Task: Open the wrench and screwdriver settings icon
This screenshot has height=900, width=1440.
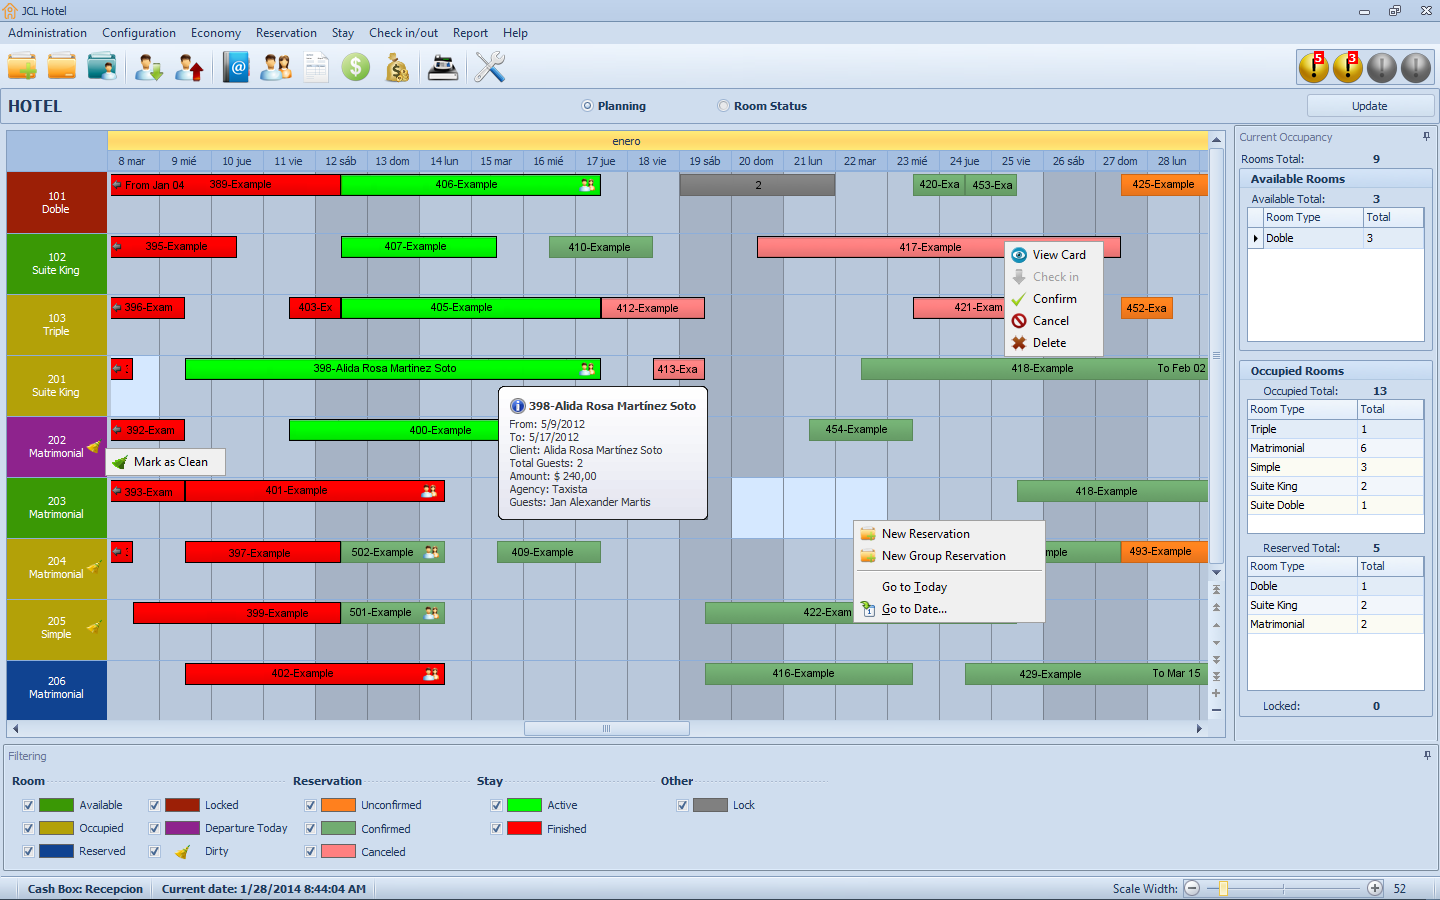Action: click(489, 68)
